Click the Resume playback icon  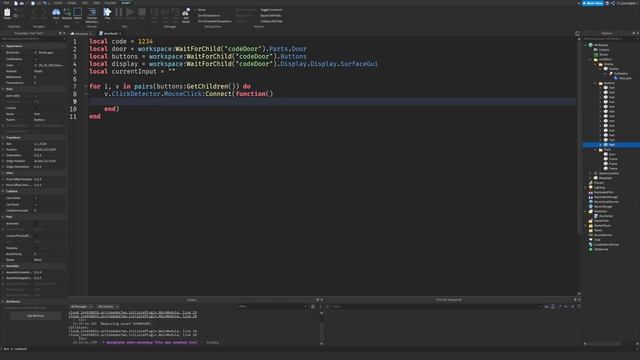tap(130, 13)
